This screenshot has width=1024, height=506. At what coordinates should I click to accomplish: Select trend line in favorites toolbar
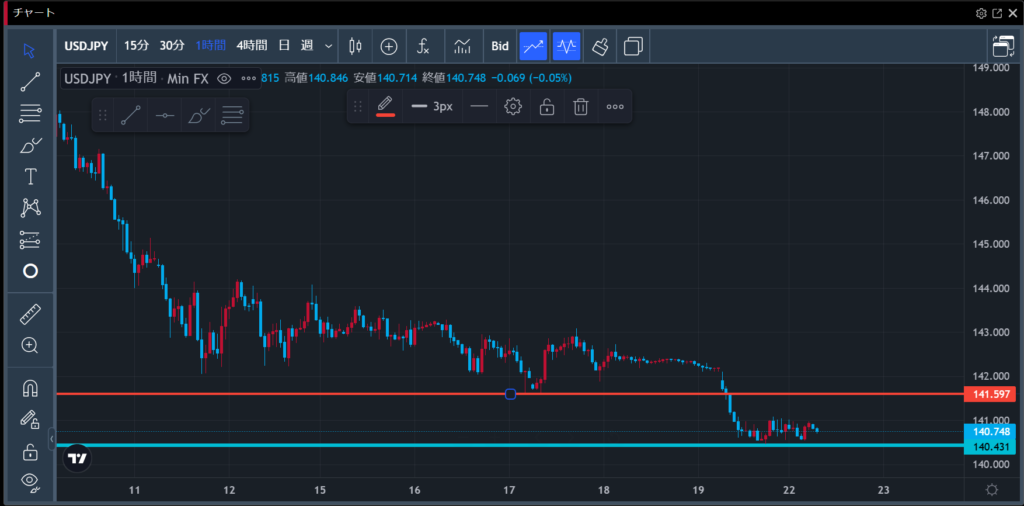(131, 116)
